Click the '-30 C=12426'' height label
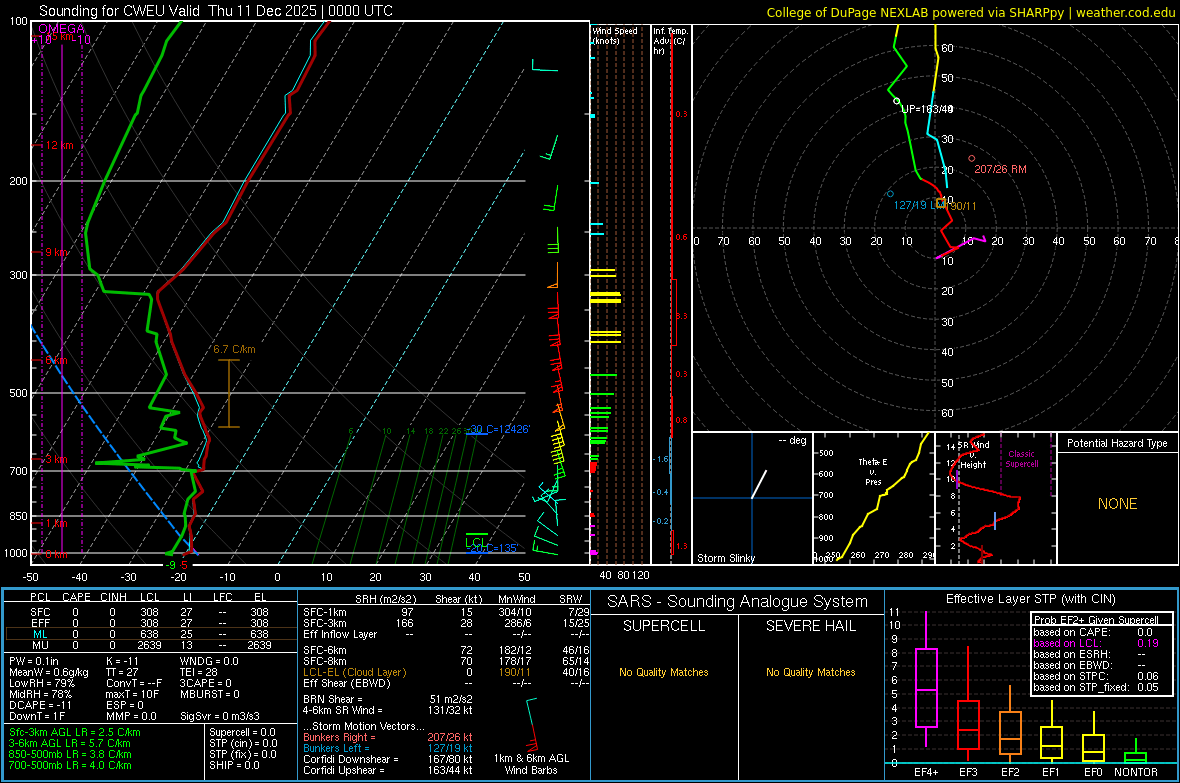 tap(498, 429)
